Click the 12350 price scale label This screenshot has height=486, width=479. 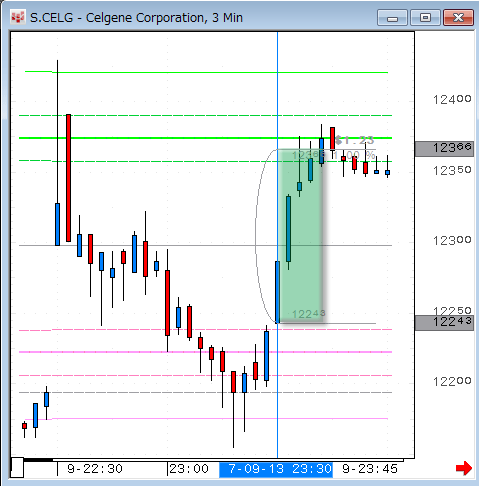tap(452, 170)
